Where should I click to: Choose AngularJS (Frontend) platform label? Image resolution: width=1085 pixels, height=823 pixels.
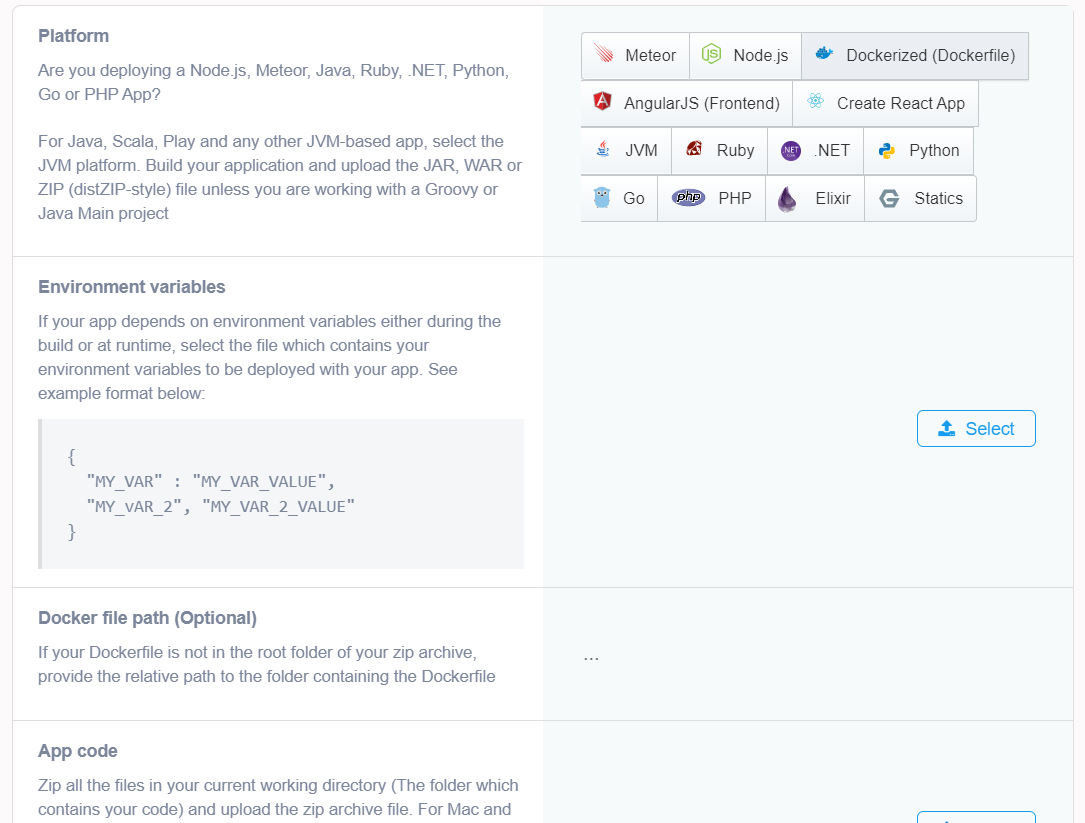[702, 103]
